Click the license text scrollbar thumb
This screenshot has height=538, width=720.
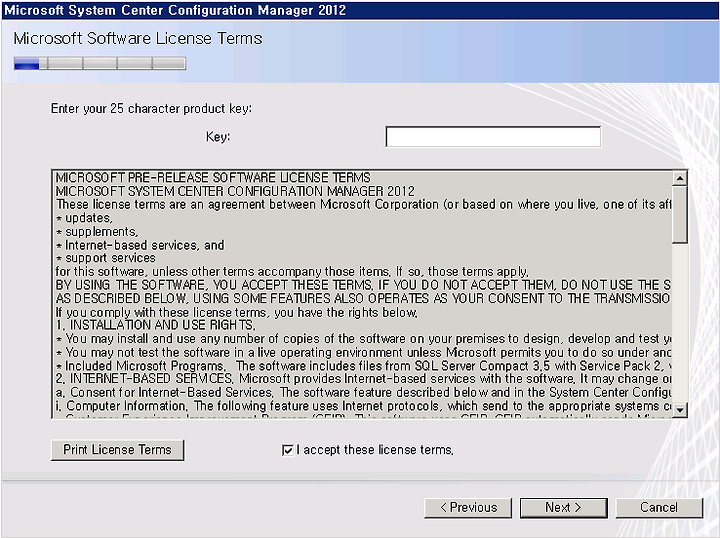(x=680, y=214)
